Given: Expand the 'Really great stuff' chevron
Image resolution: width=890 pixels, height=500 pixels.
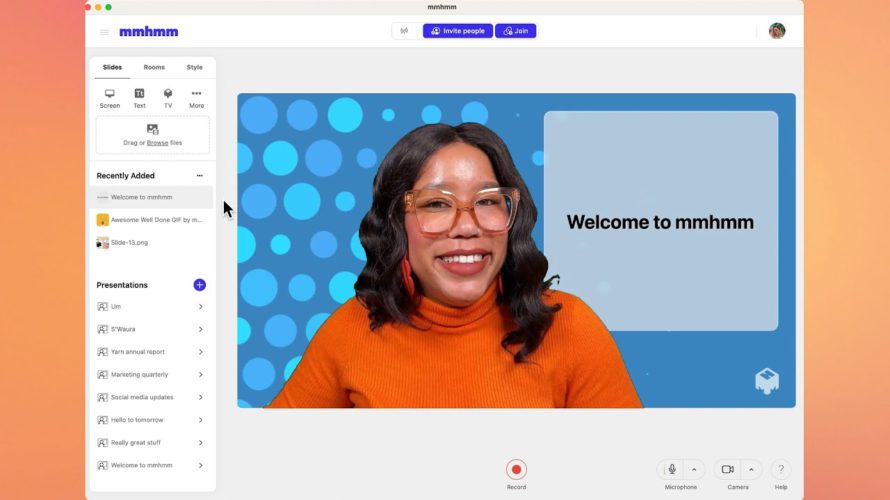Looking at the screenshot, I should point(200,443).
